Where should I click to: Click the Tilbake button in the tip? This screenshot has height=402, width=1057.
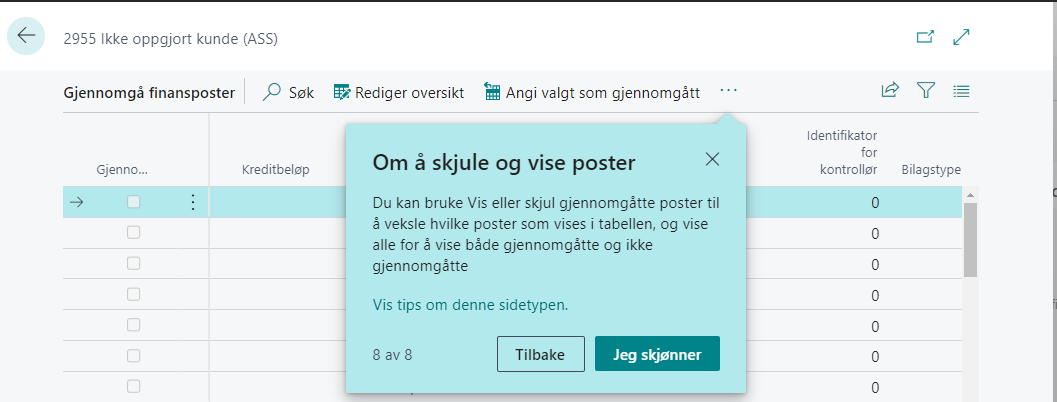click(540, 354)
